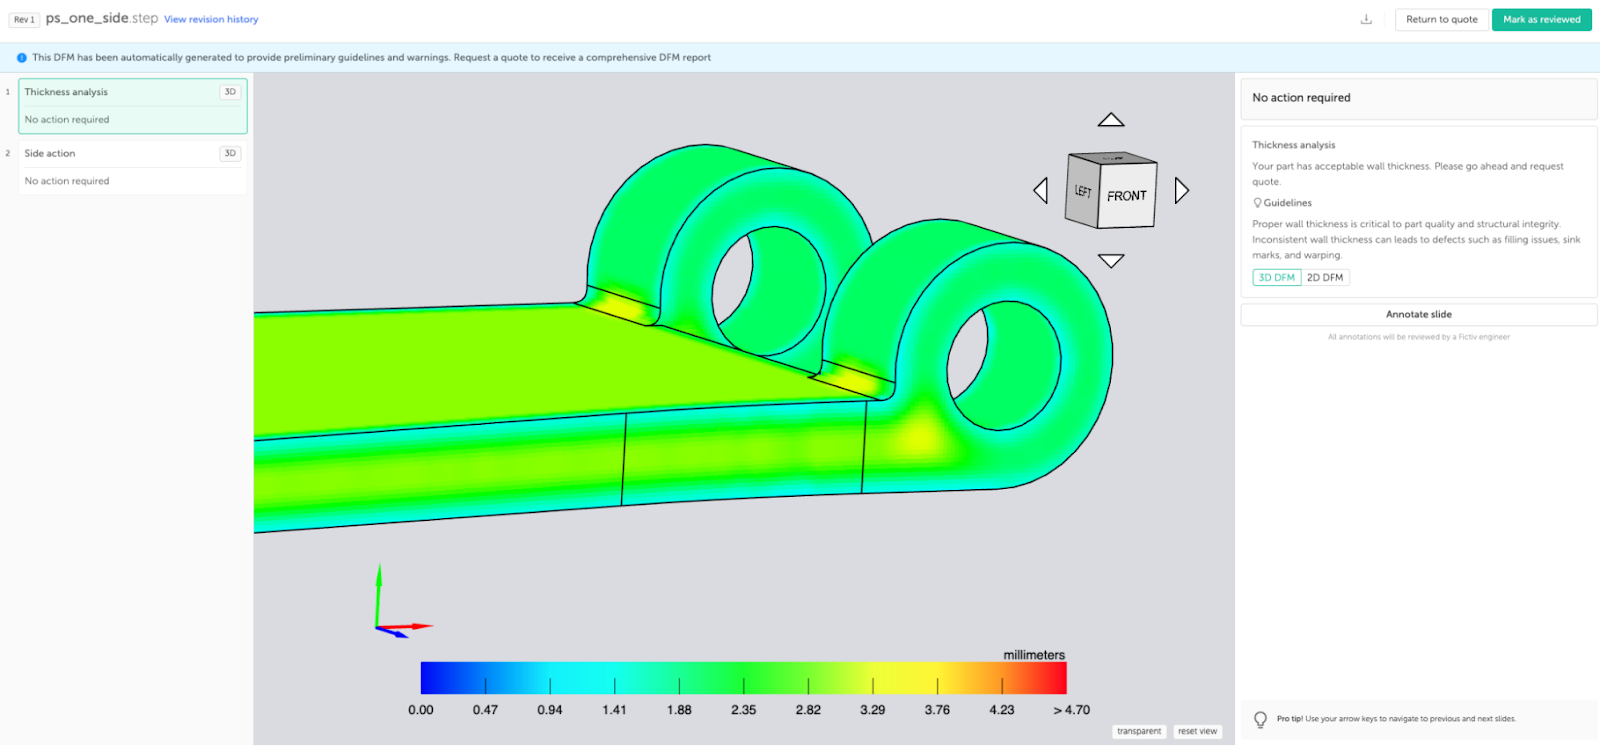
Task: Click the download icon in the header
Action: pyautogui.click(x=1366, y=19)
